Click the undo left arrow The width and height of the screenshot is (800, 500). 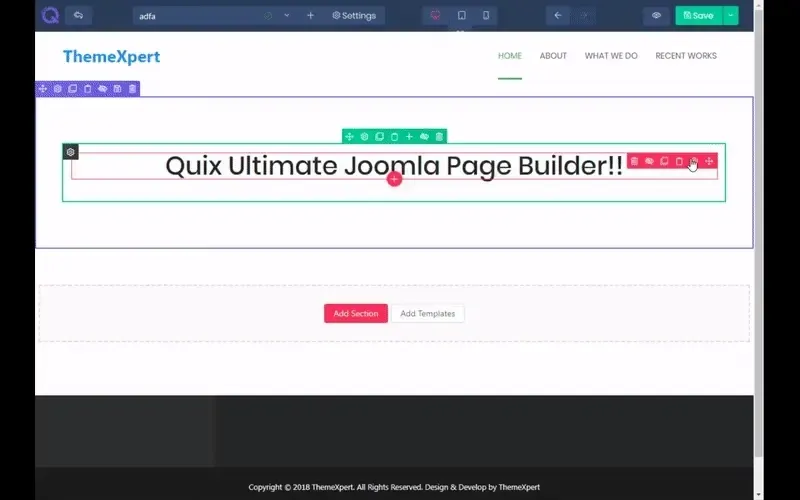click(558, 15)
